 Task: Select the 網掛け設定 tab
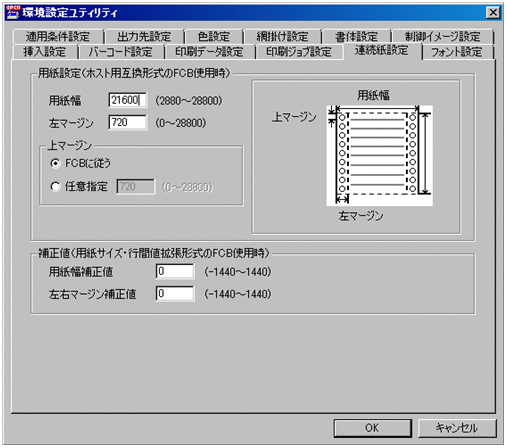click(282, 36)
